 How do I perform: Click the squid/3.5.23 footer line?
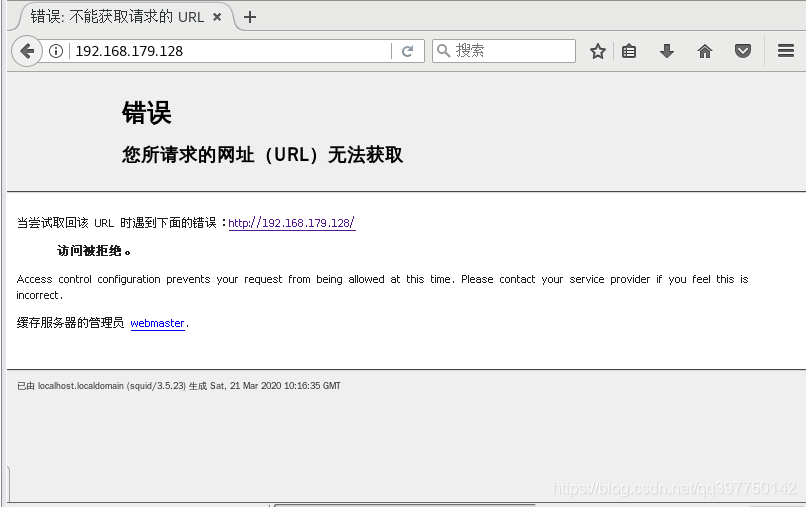coord(179,386)
